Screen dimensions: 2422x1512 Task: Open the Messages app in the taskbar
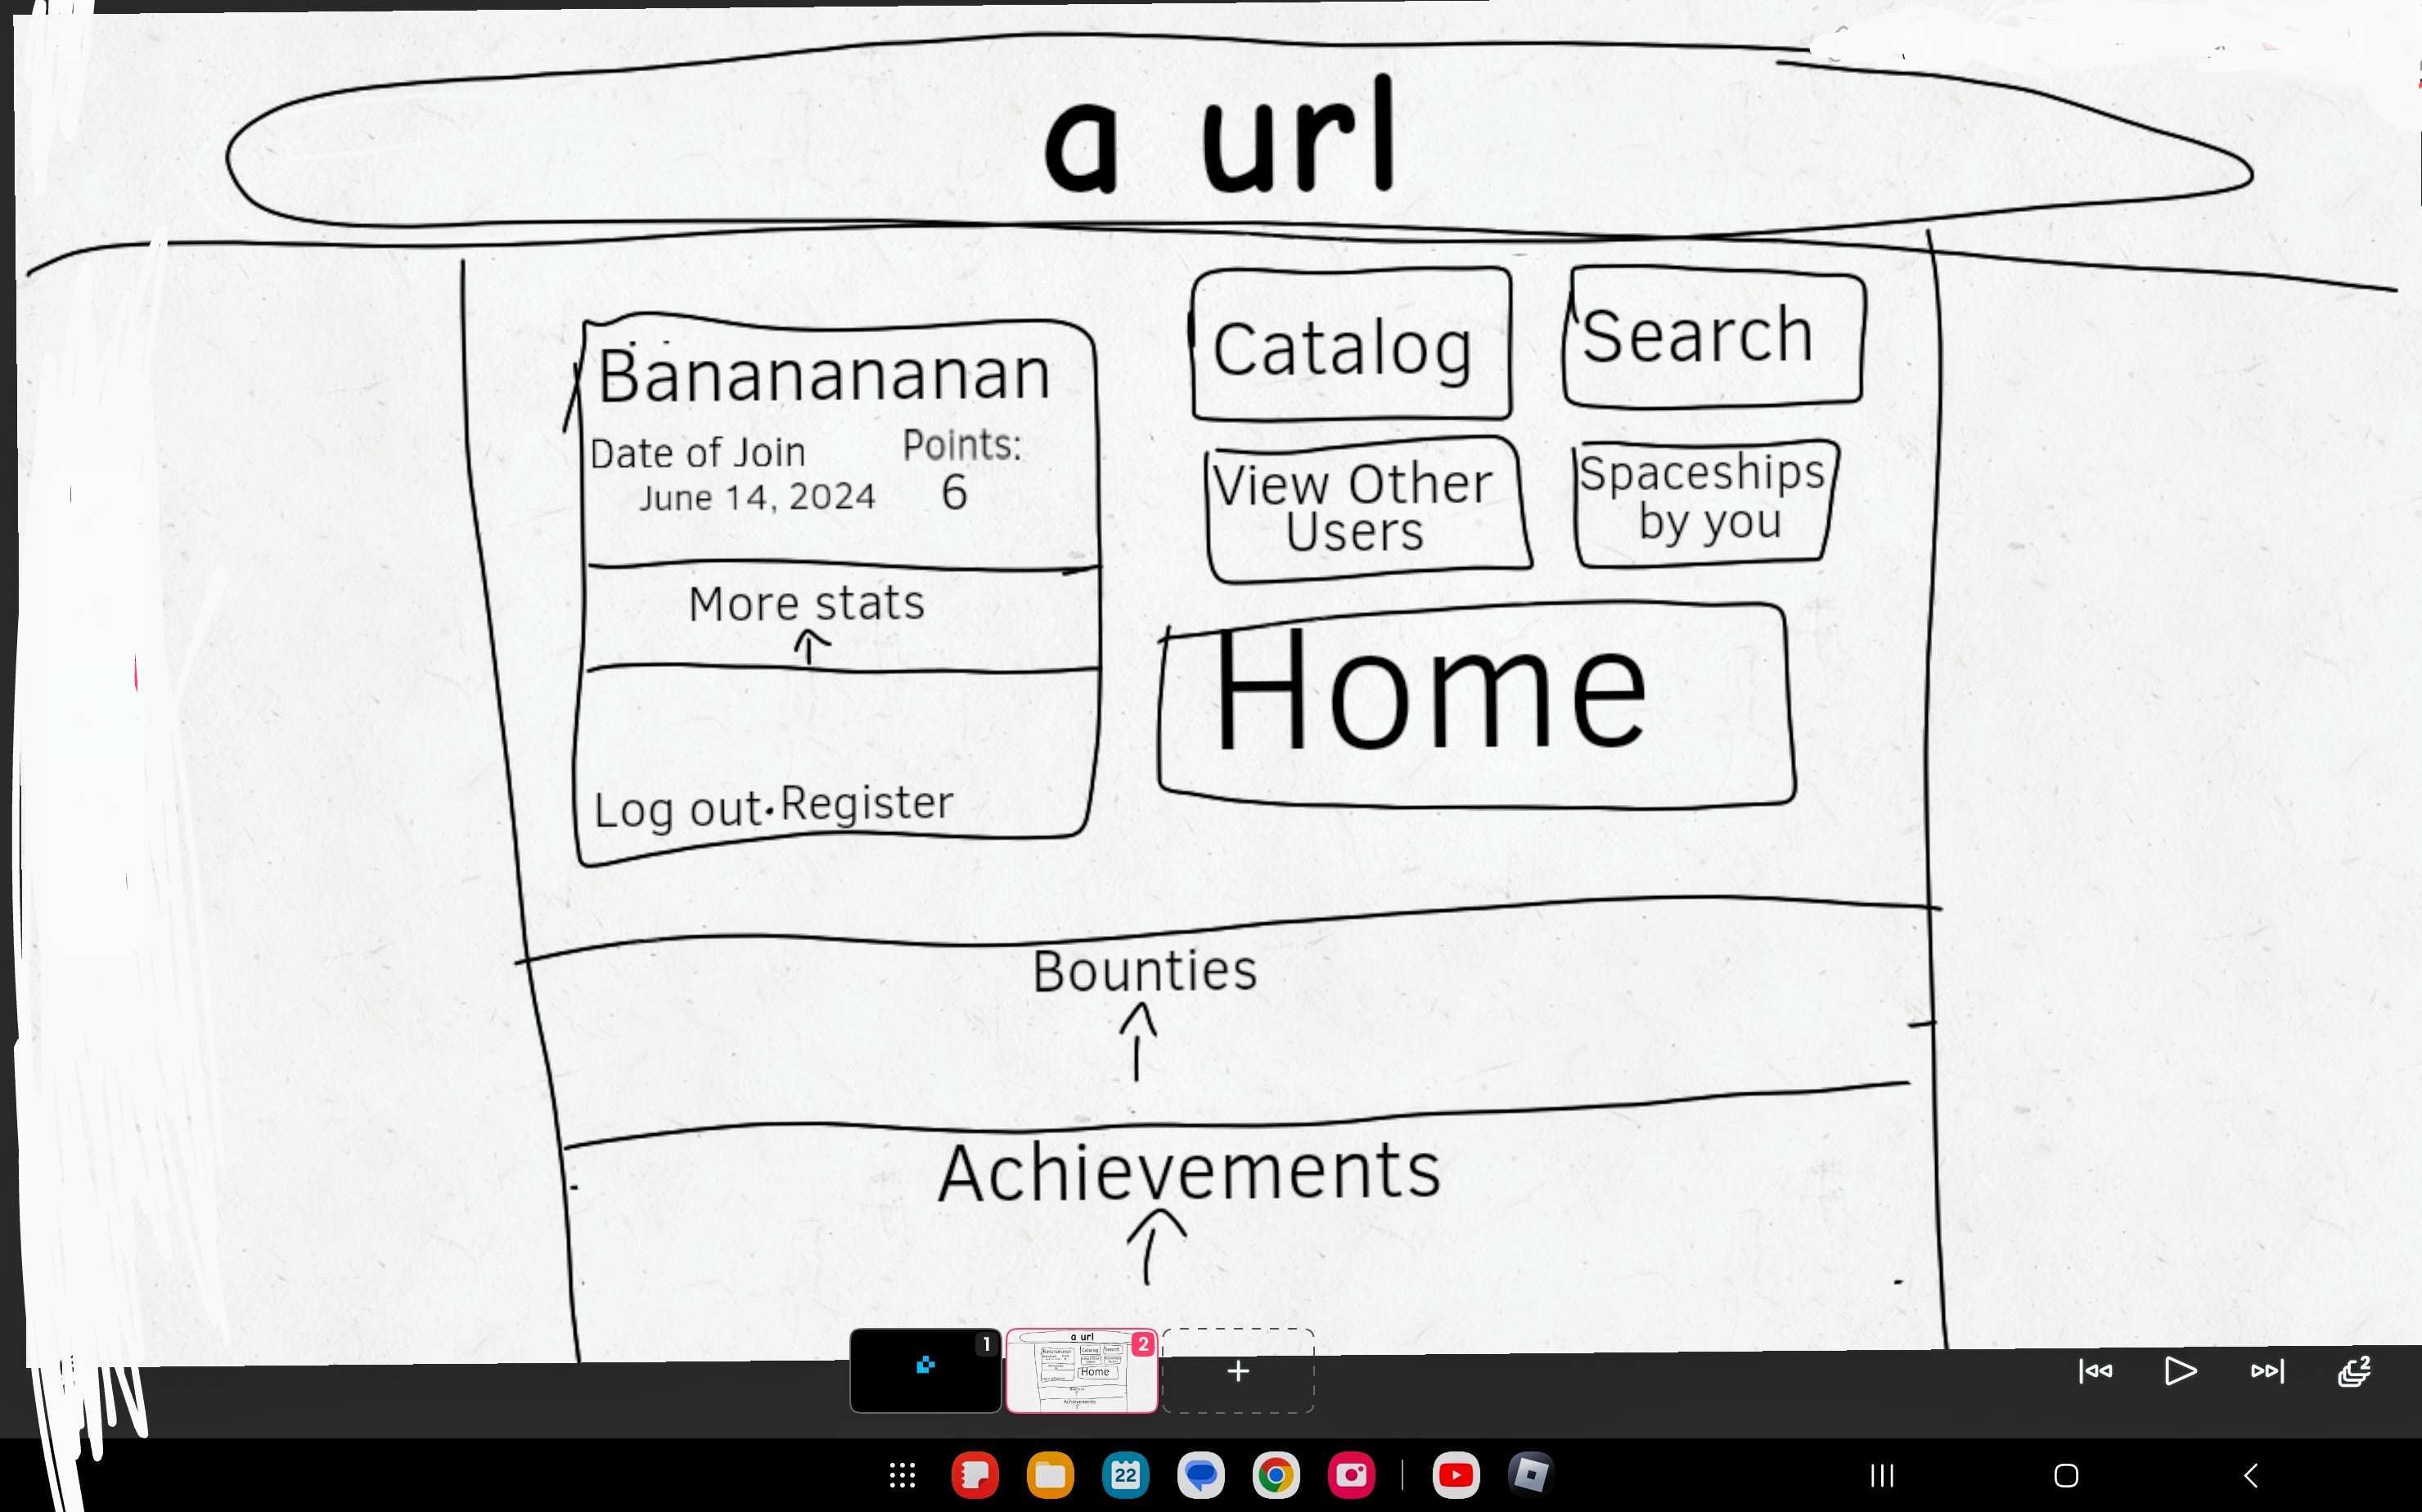1201,1475
